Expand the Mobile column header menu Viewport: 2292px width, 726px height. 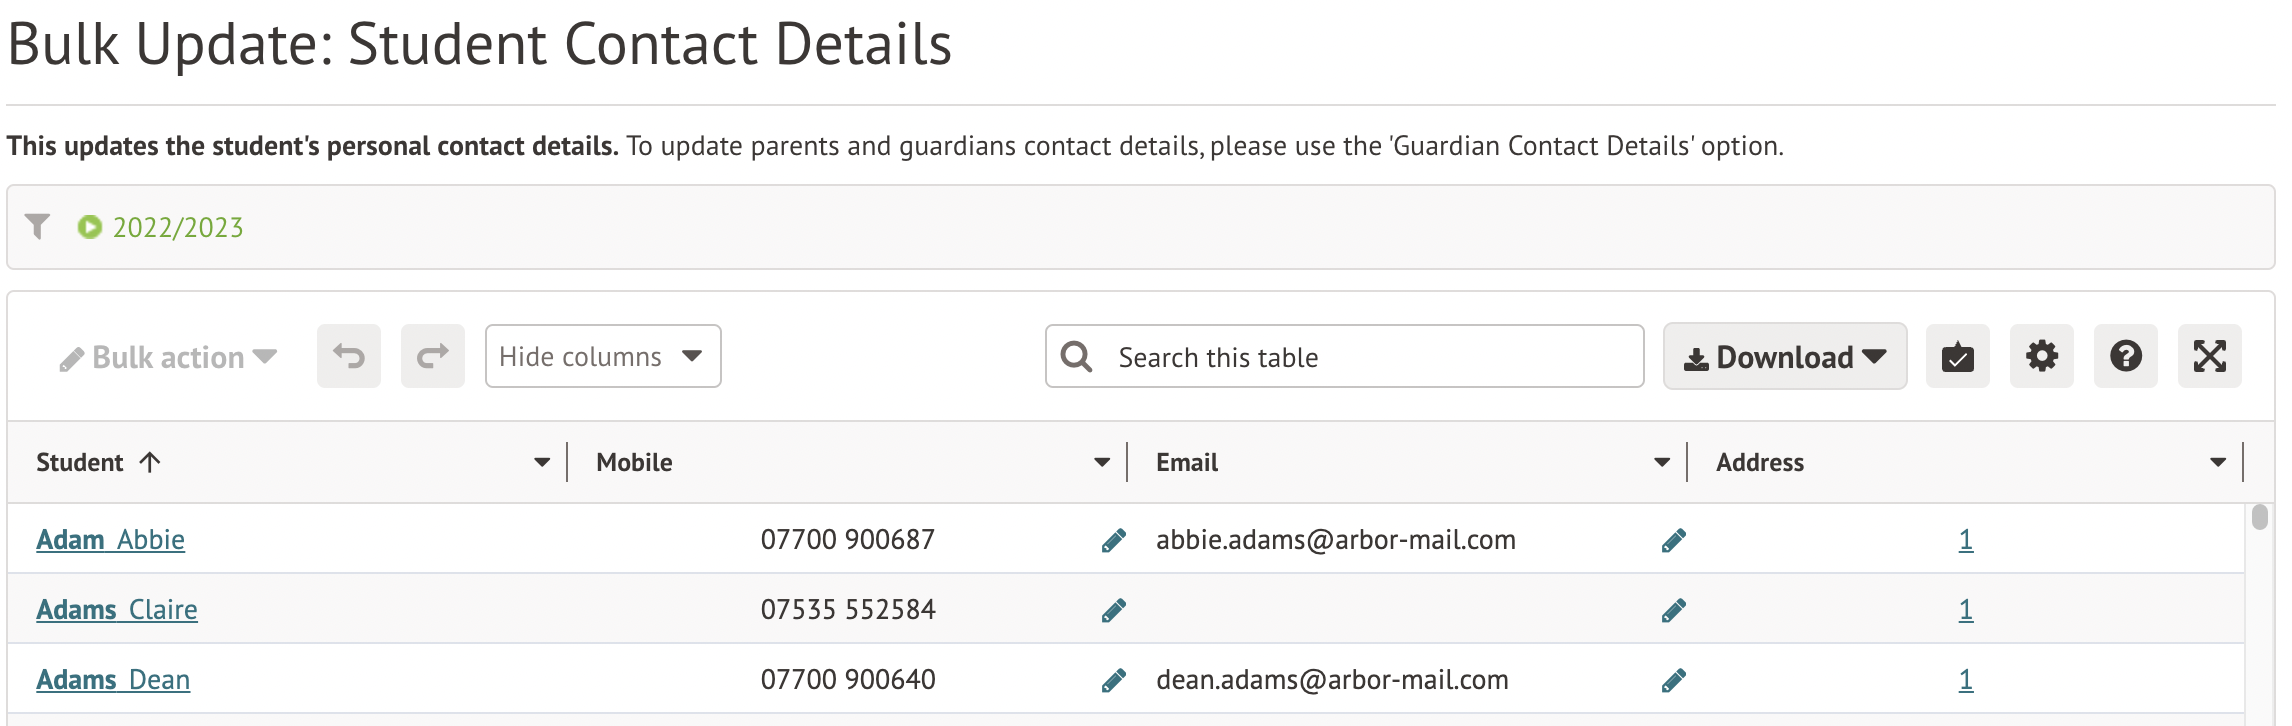pos(1101,462)
